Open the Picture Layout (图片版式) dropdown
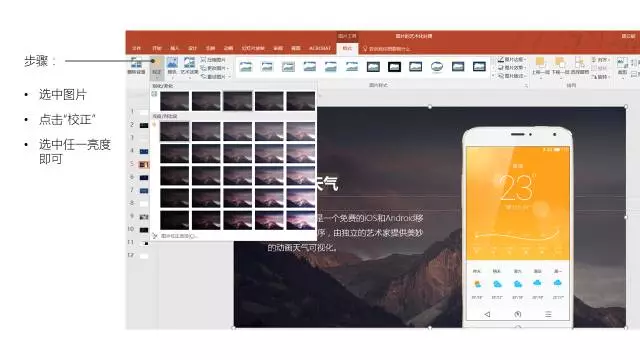Viewport: 640px width, 360px height. point(512,76)
